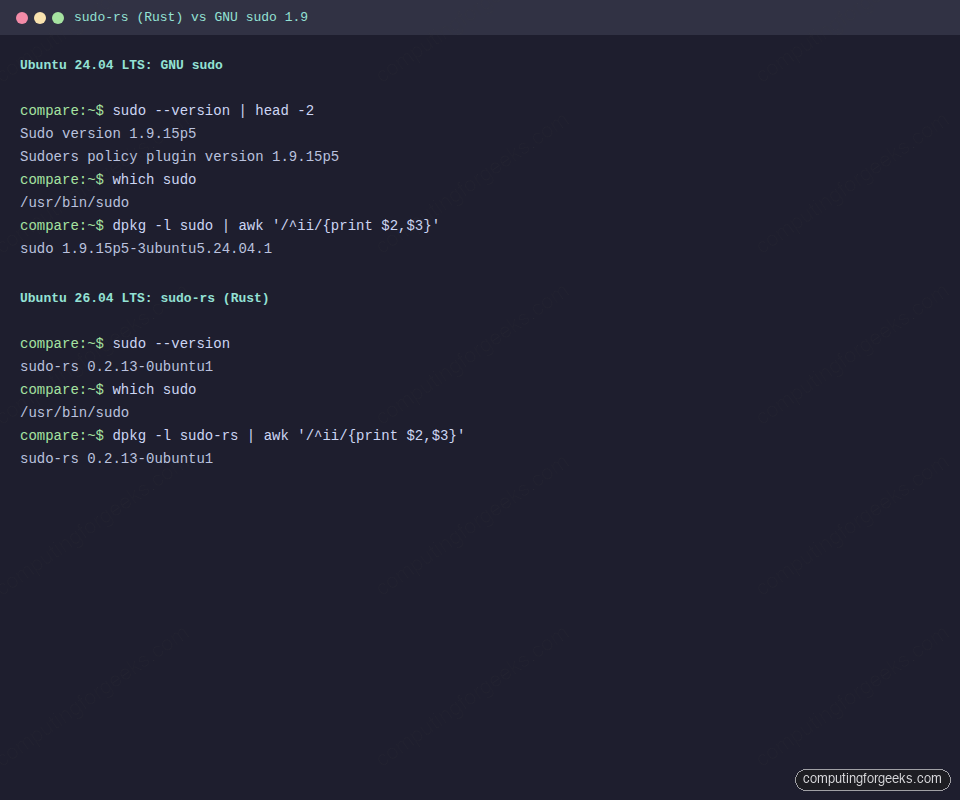Click the yellow minimize traffic light button
960x800 pixels.
[39, 18]
